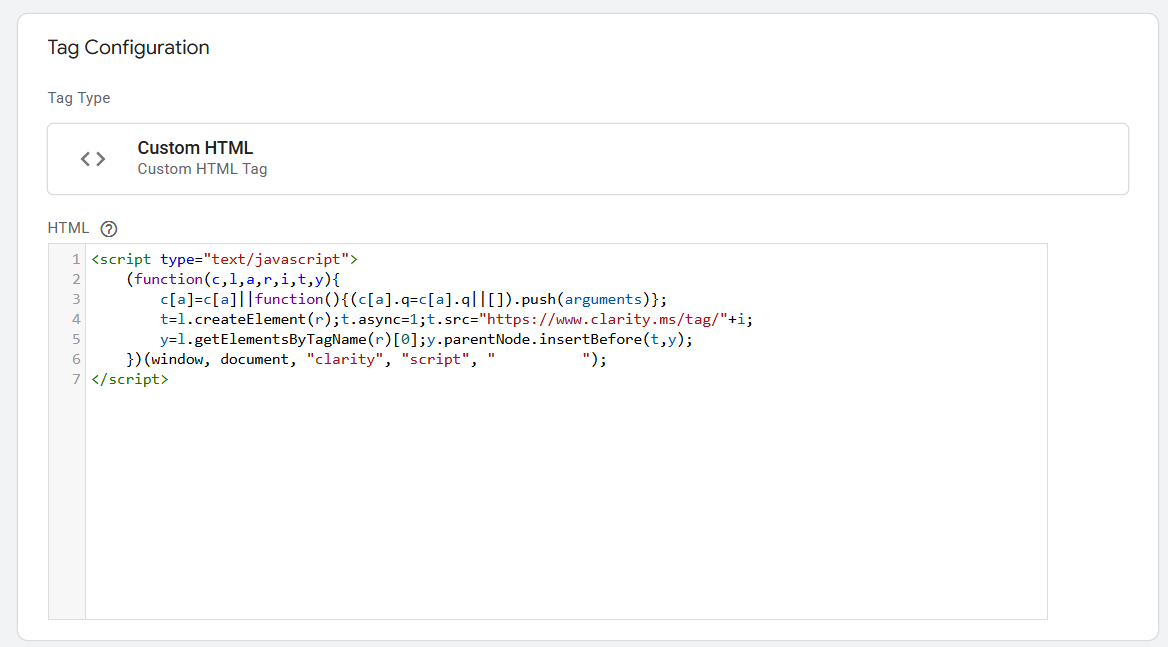
Task: Click line number 7 in the gutter
Action: (76, 380)
